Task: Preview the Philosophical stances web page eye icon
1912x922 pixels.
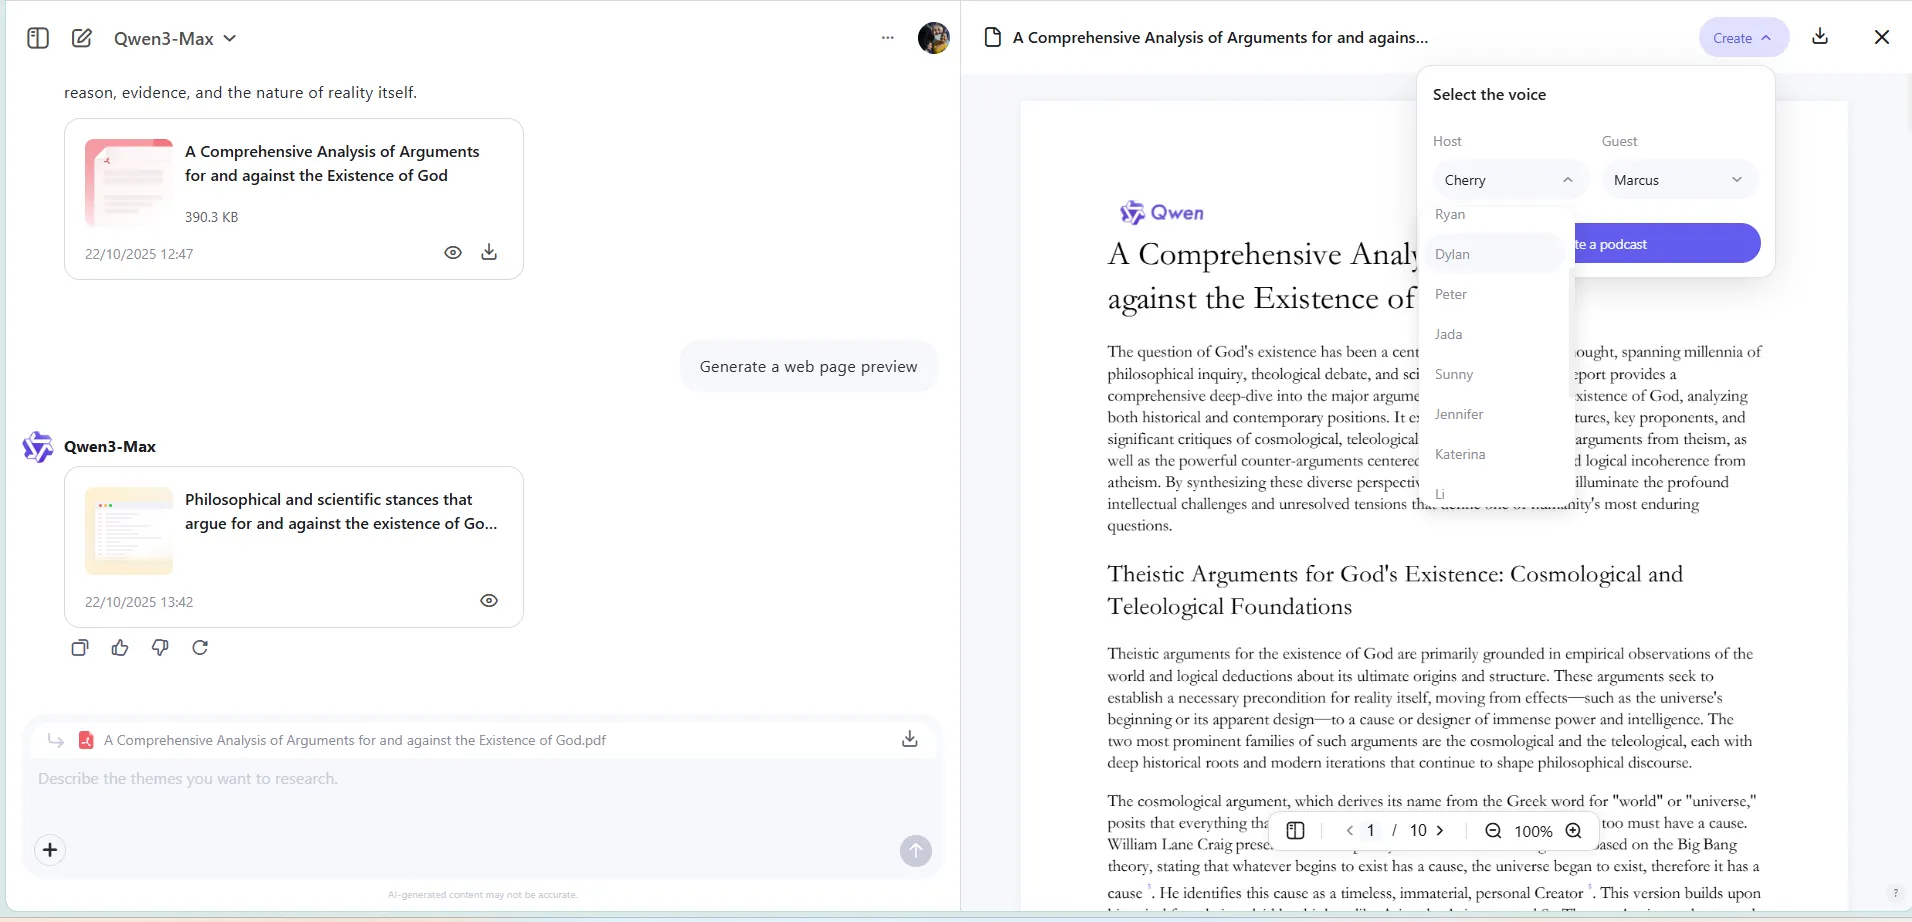Action: click(x=489, y=601)
